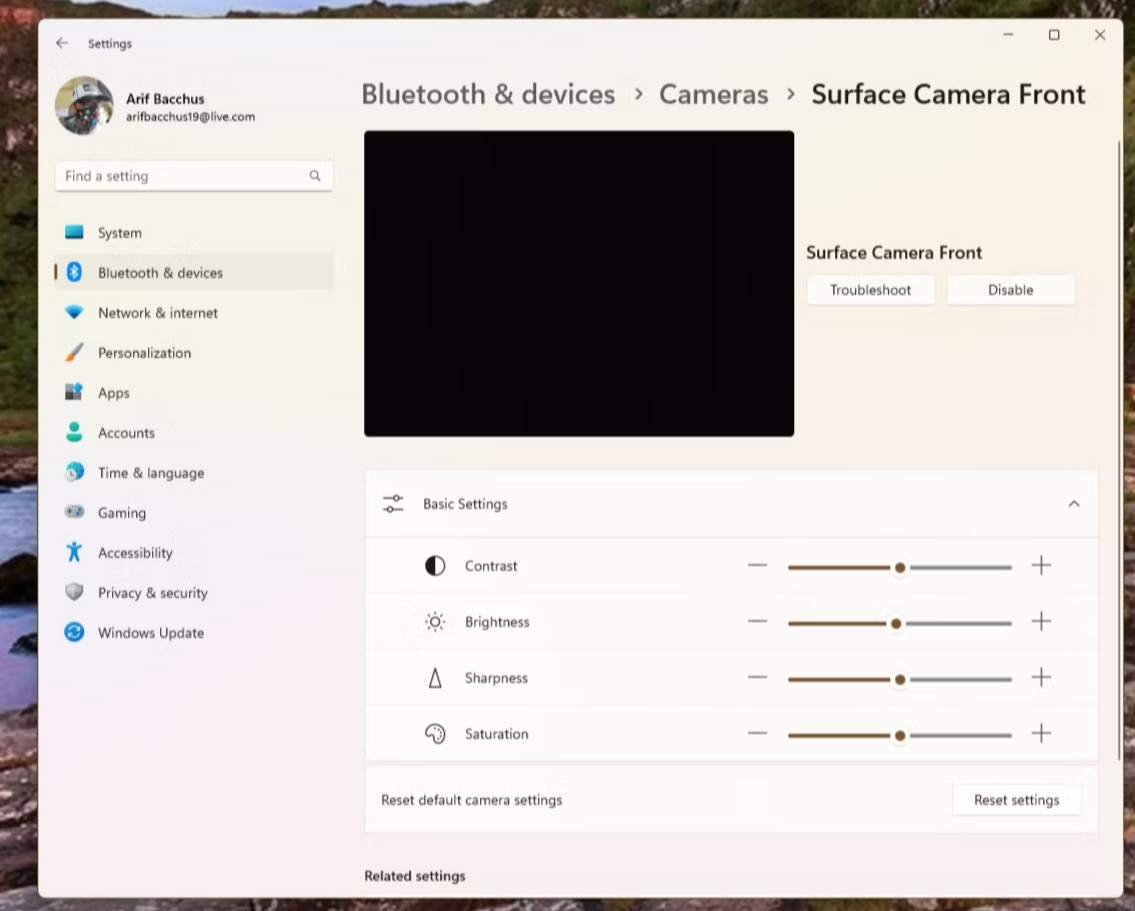Open Windows Update label

pos(151,632)
